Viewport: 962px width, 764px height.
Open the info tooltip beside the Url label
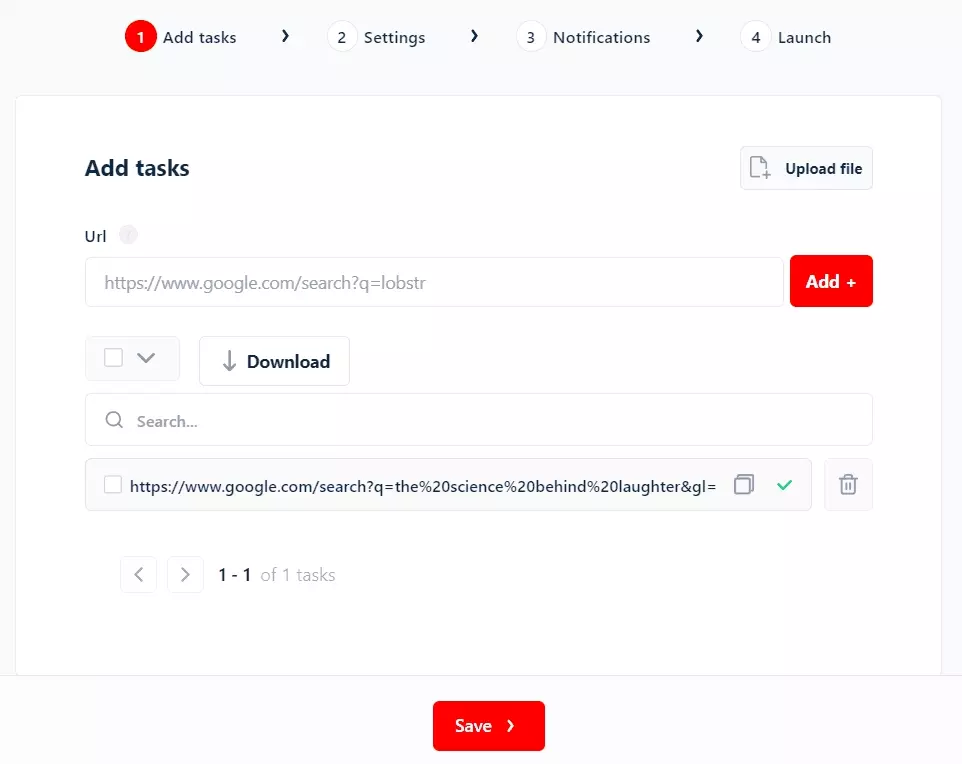tap(128, 235)
